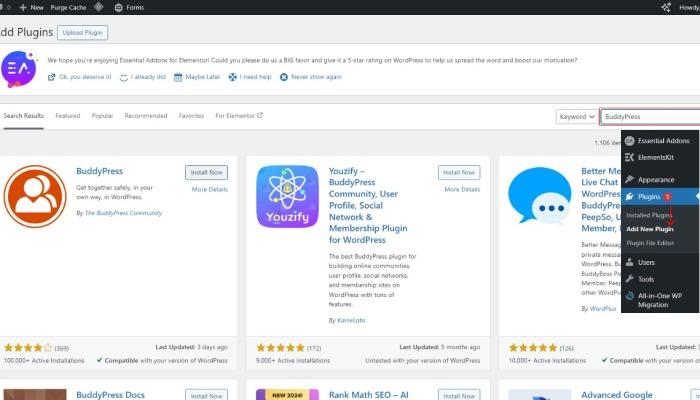This screenshot has width=700, height=400.
Task: Open the BuddyPress plugin title link
Action: pos(100,171)
